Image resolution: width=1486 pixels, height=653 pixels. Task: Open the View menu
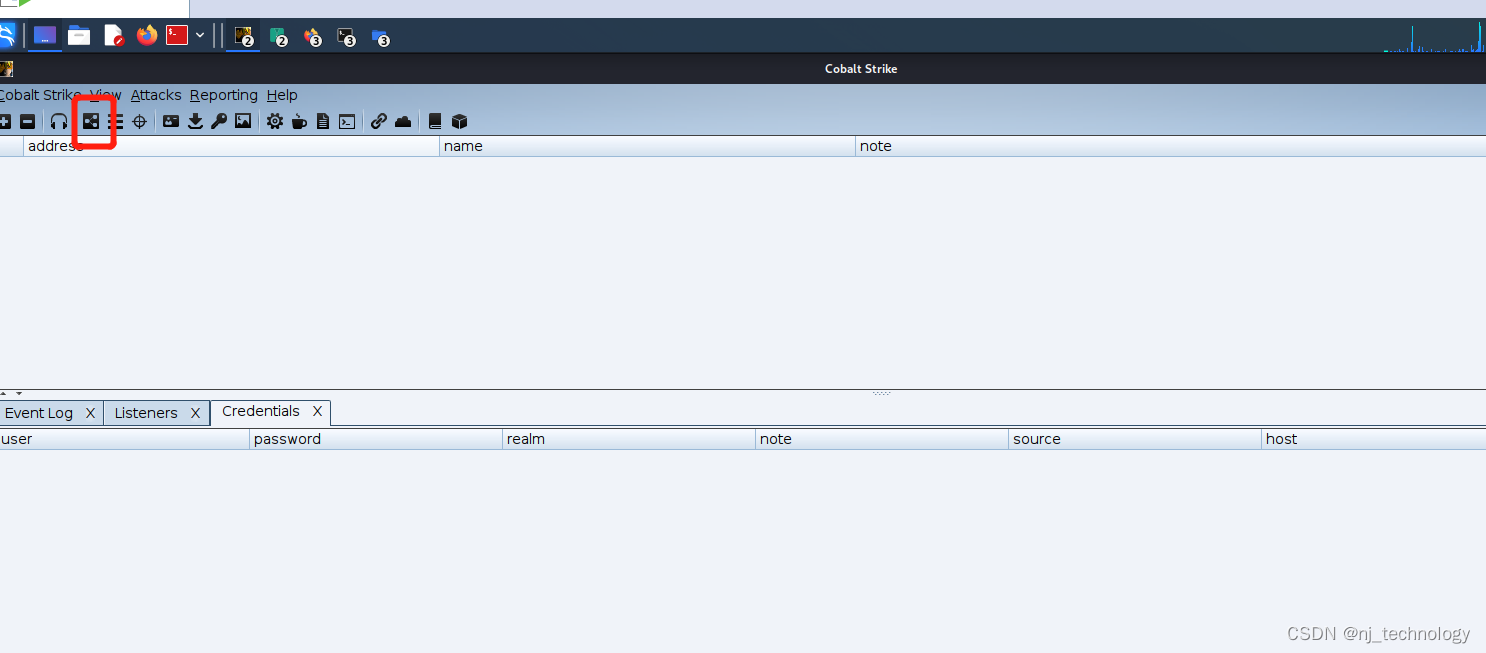click(106, 95)
